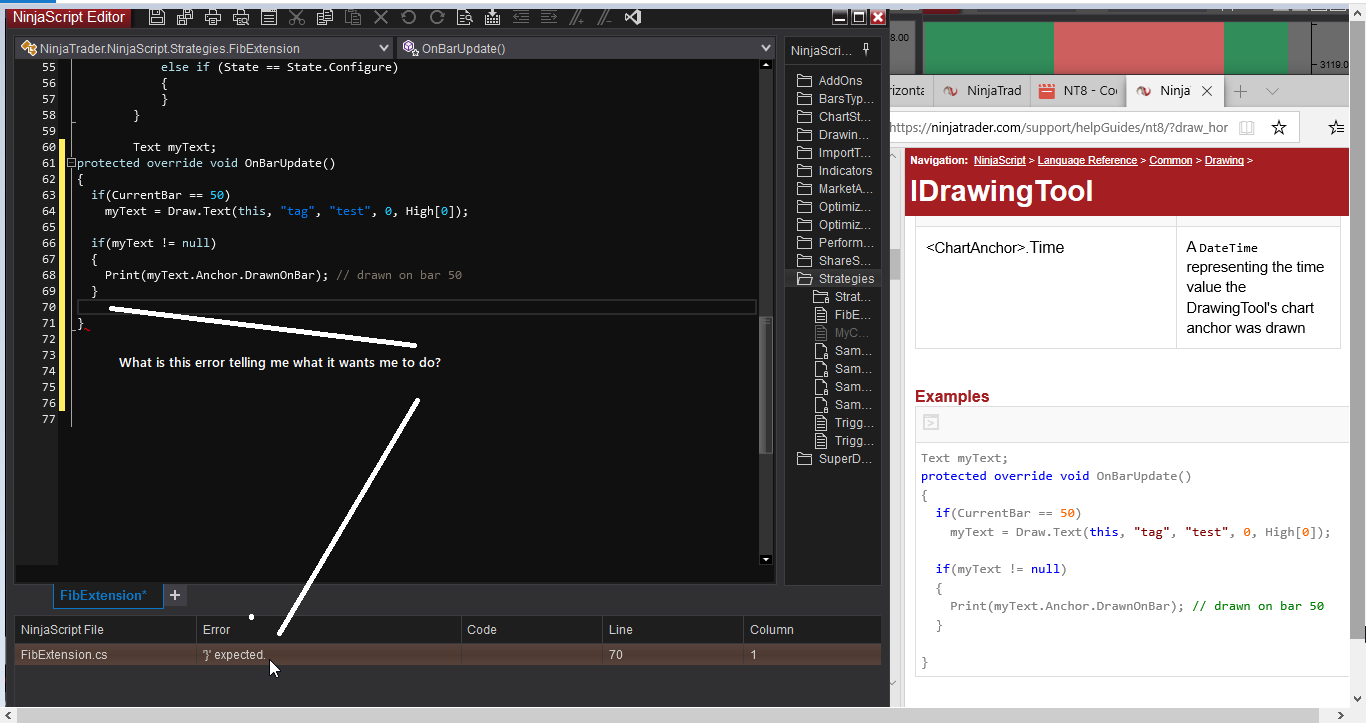The width and height of the screenshot is (1366, 723).
Task: Click the Compile icon in the toolbar
Action: coord(492,17)
